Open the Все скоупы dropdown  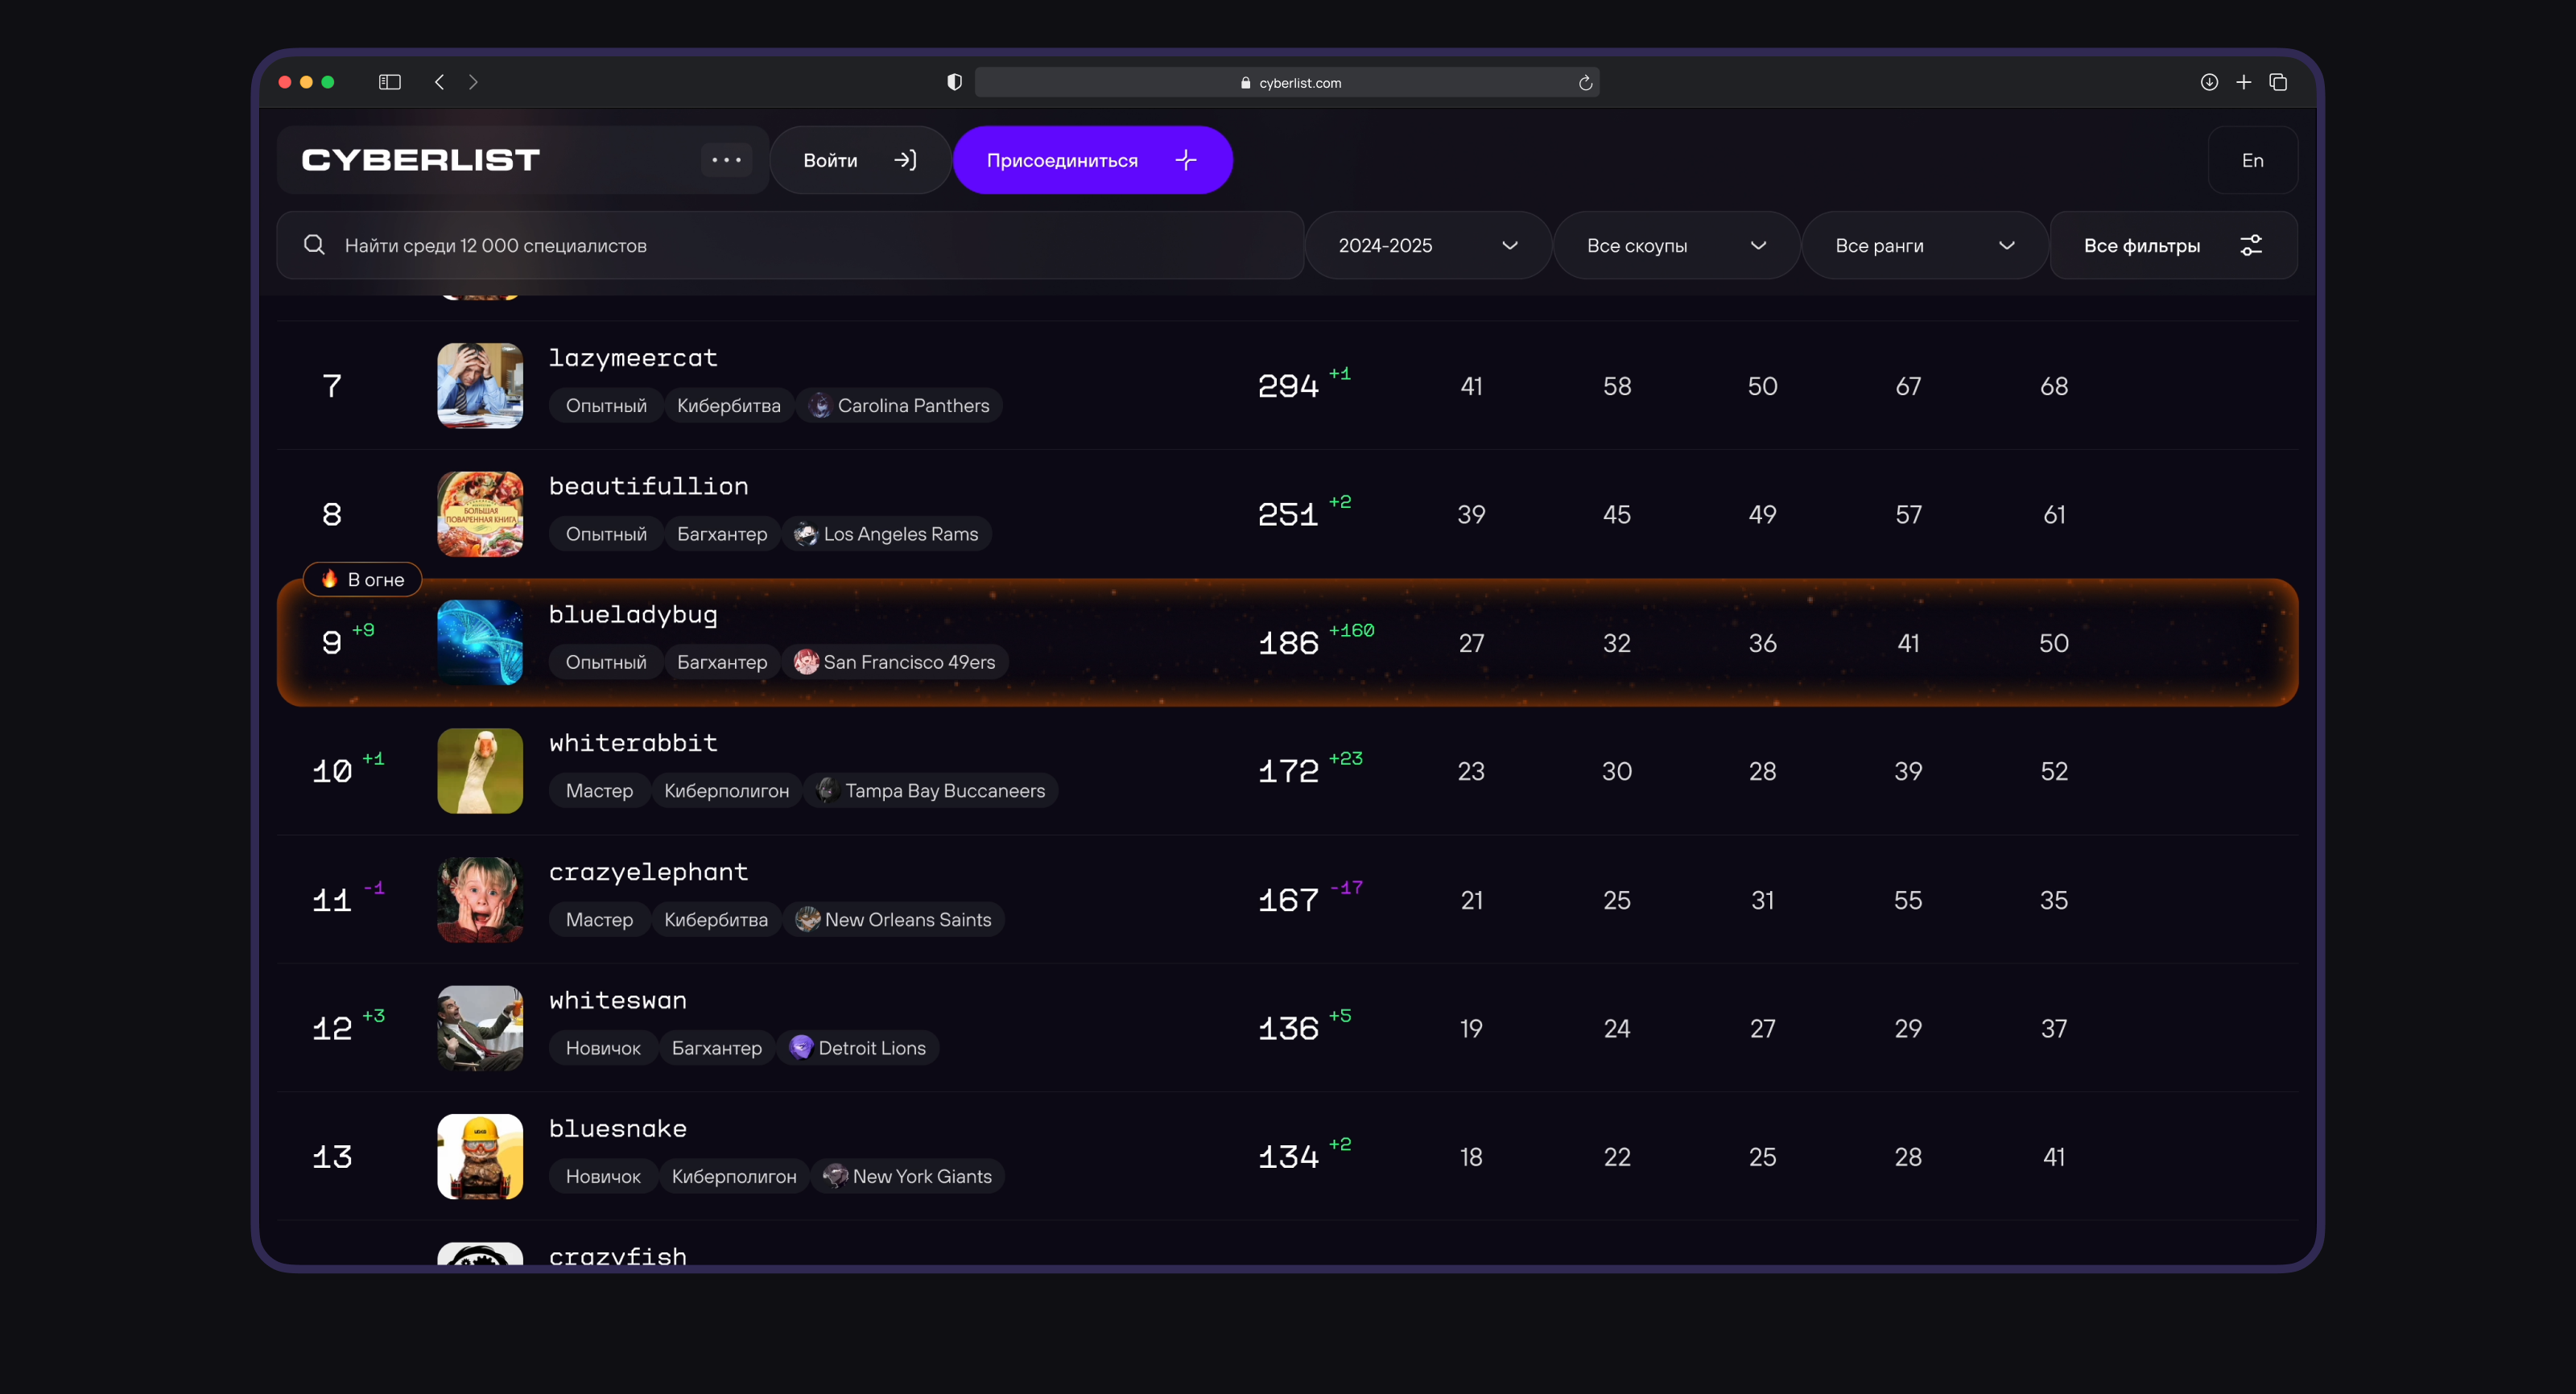click(x=1676, y=245)
